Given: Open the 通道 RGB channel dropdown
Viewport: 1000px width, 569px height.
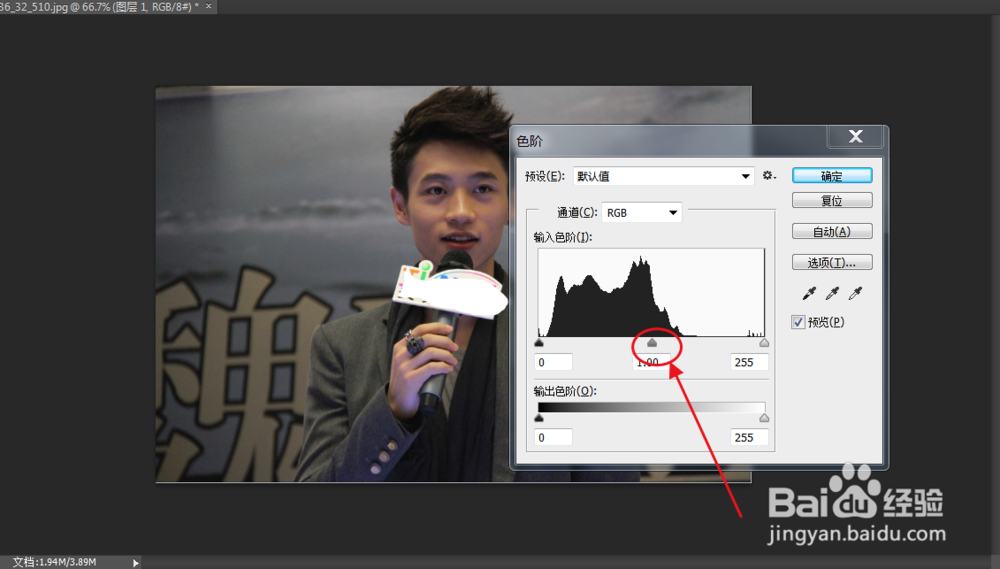Looking at the screenshot, I should point(642,212).
